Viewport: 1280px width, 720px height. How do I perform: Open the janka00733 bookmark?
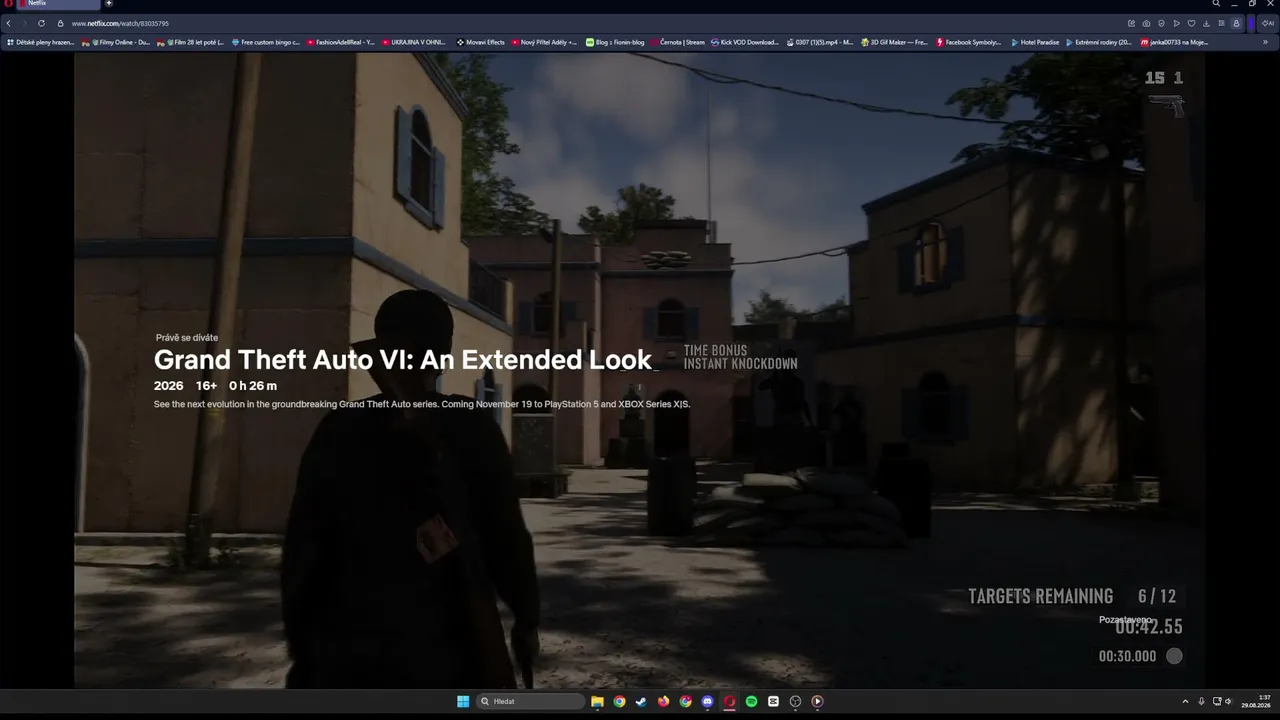pos(1175,42)
